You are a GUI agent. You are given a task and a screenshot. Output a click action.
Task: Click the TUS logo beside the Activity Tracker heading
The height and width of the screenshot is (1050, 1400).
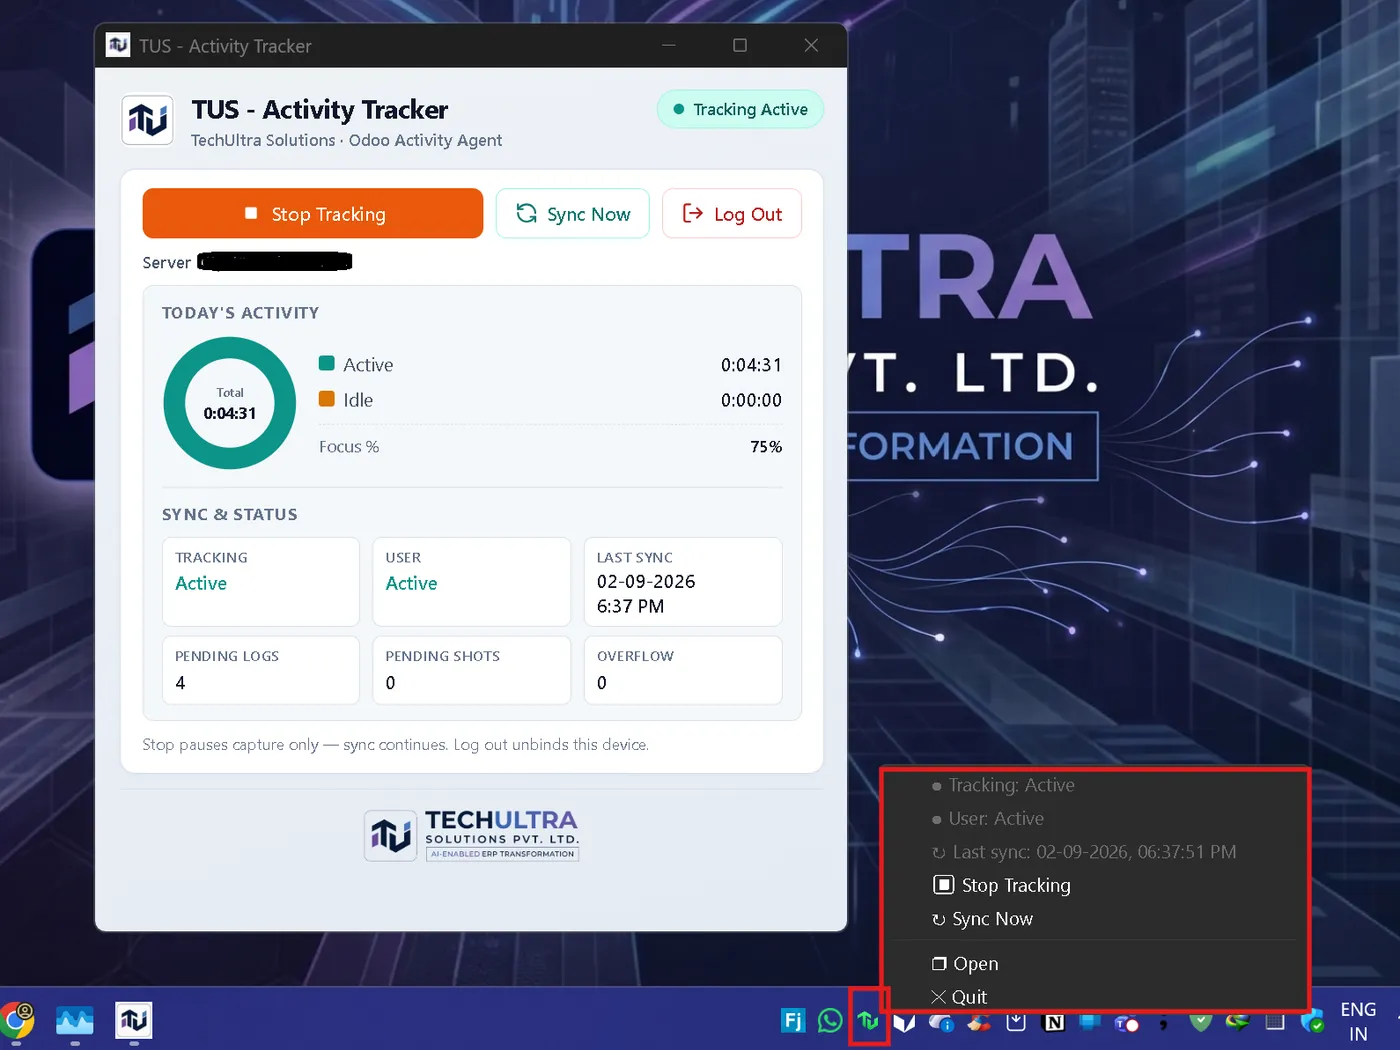(148, 120)
